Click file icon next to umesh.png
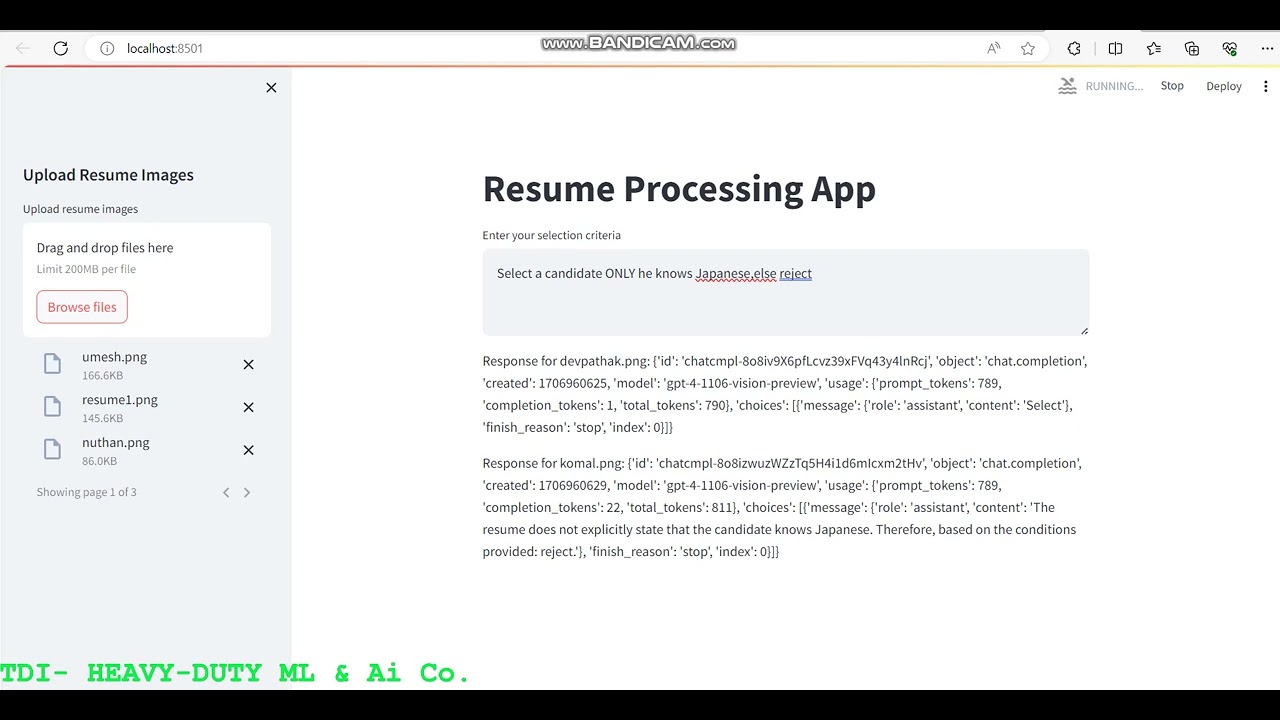 point(53,364)
